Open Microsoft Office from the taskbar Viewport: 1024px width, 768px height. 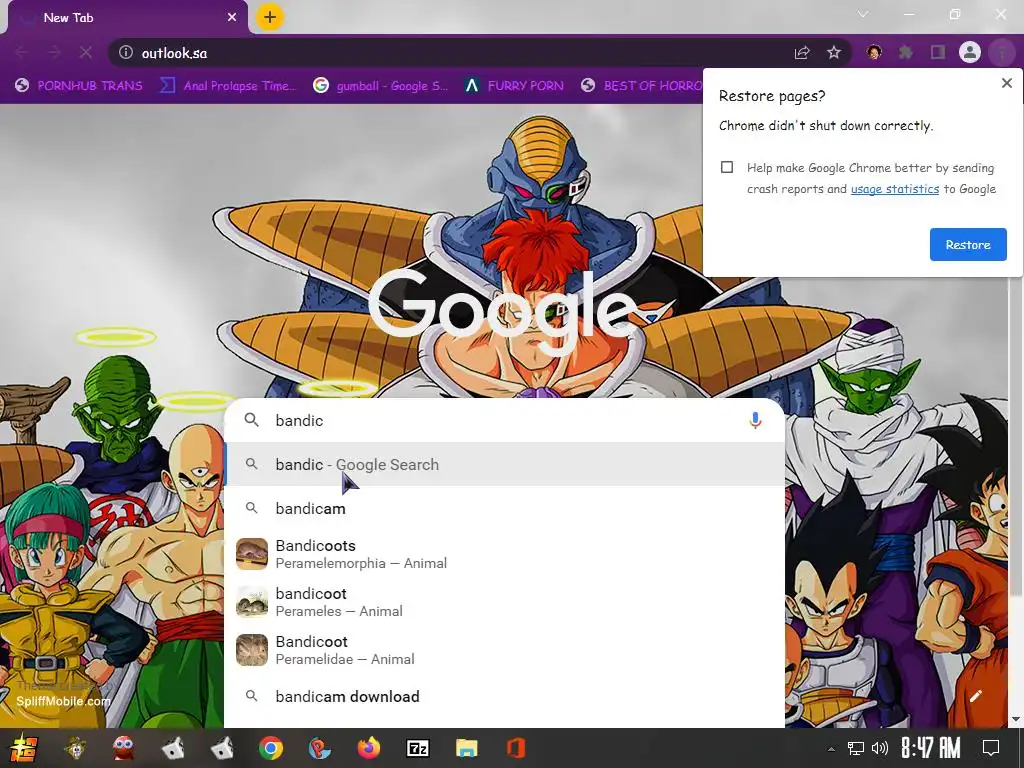[515, 748]
